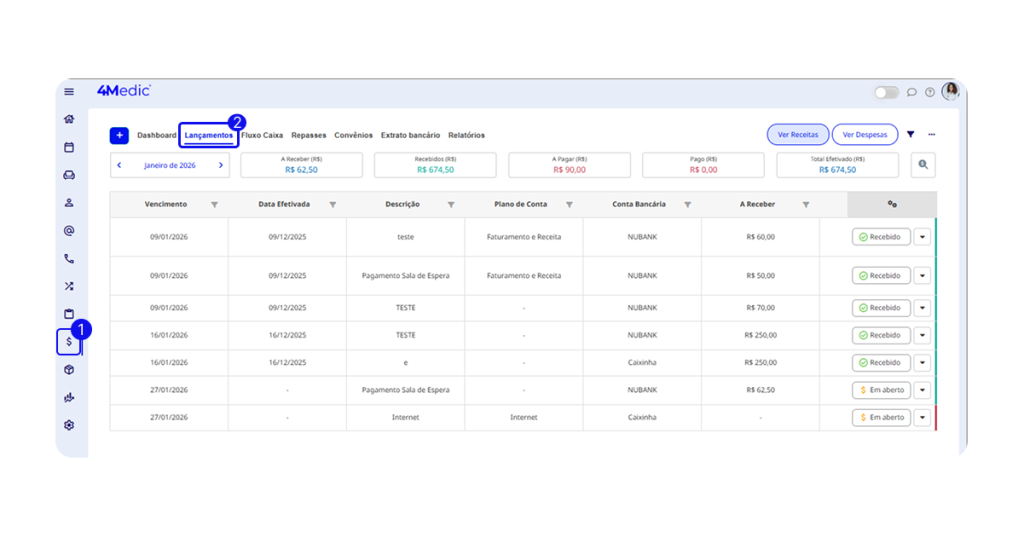Click the hamburger menu icon
1024x537 pixels.
click(x=69, y=92)
